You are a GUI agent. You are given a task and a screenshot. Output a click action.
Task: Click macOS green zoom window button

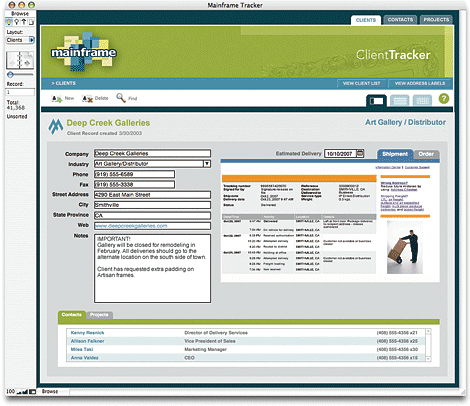pos(31,5)
